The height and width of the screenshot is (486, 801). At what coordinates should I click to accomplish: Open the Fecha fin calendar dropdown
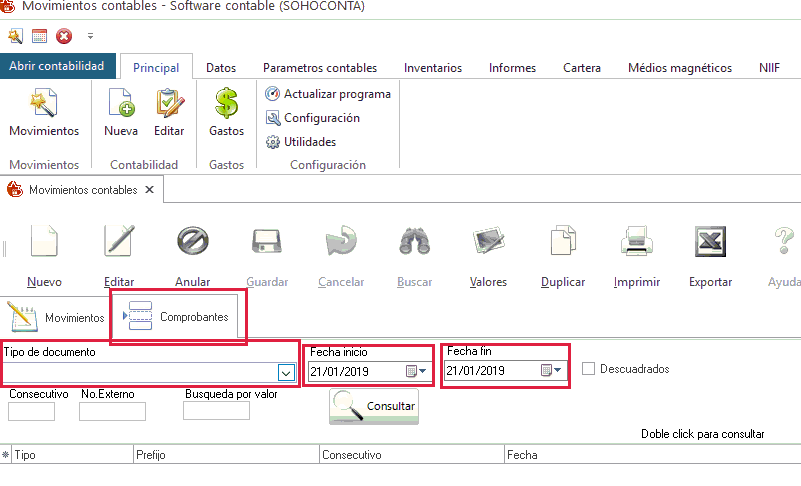point(552,371)
